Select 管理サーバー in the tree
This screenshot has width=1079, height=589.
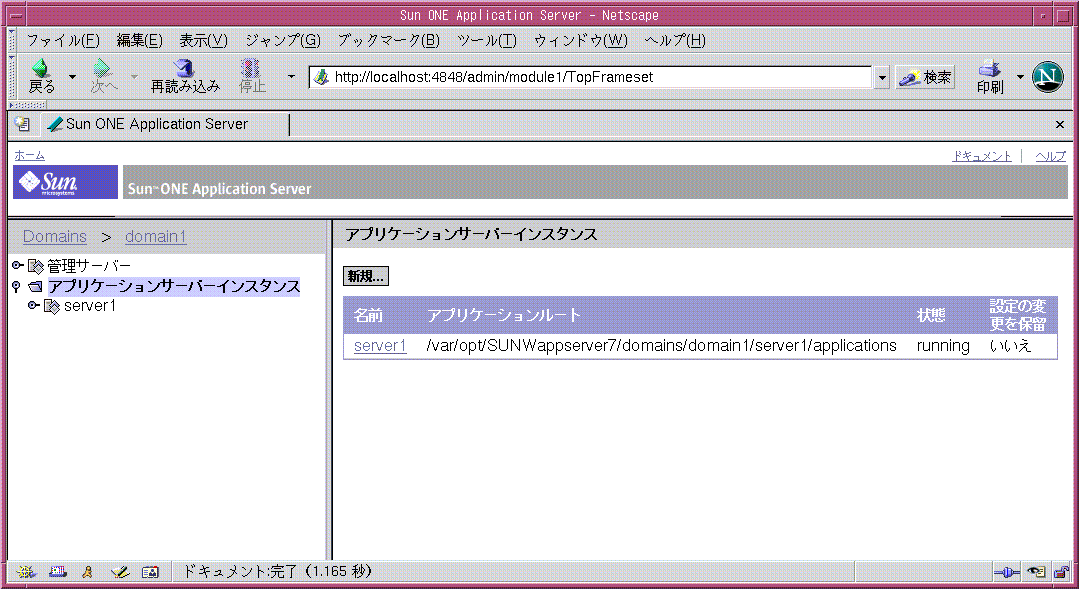point(89,266)
